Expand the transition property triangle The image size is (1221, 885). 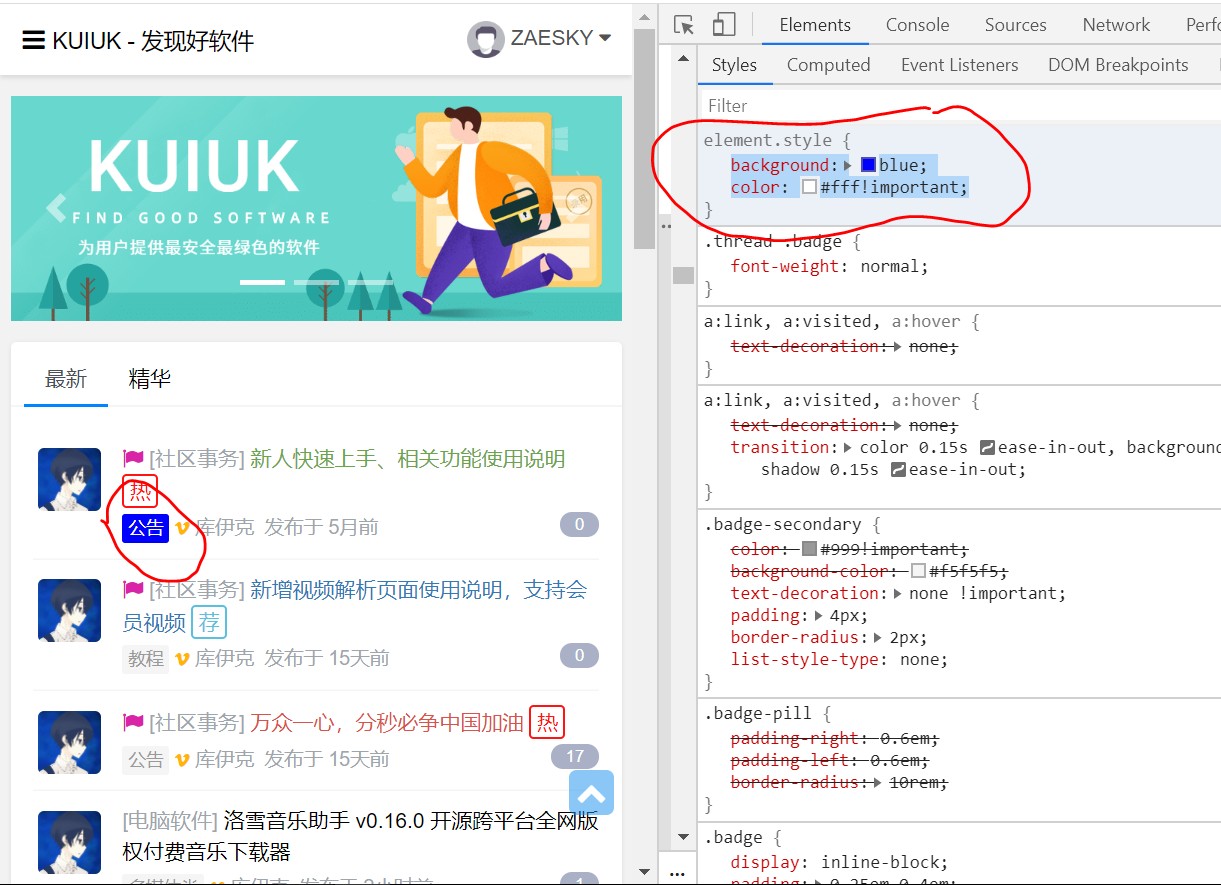(849, 447)
